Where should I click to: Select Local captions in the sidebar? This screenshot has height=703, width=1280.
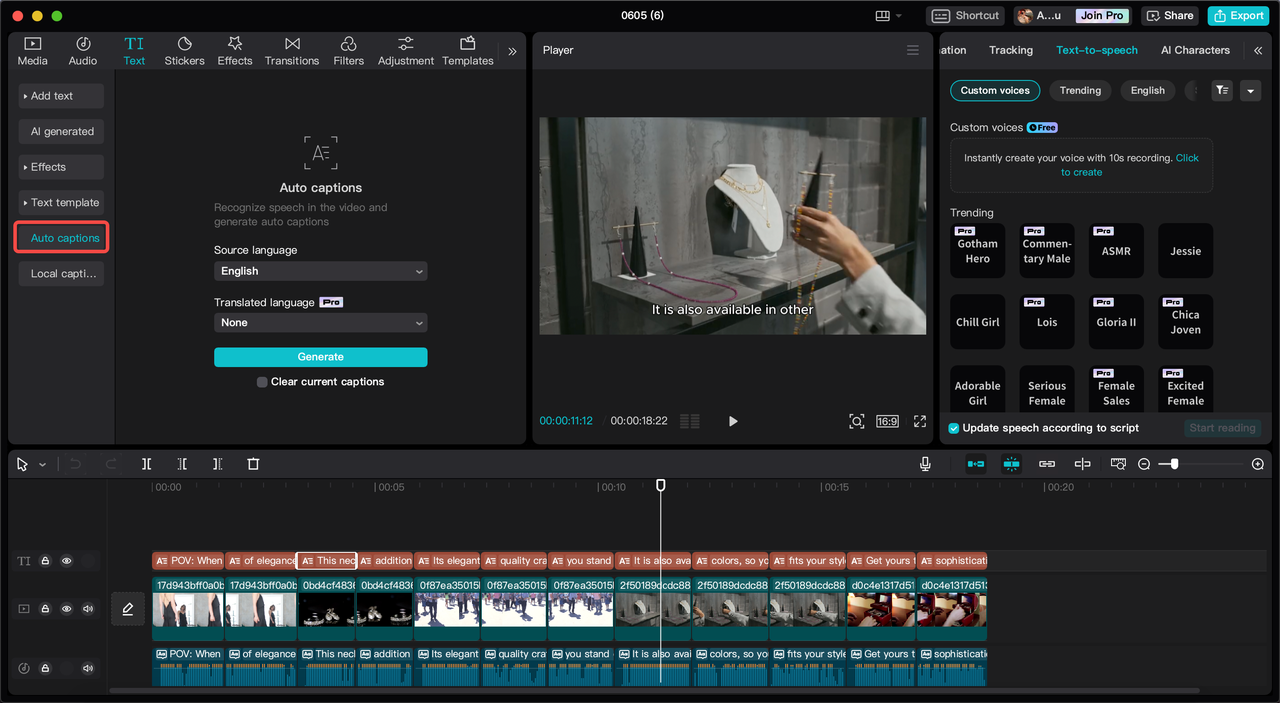(62, 274)
